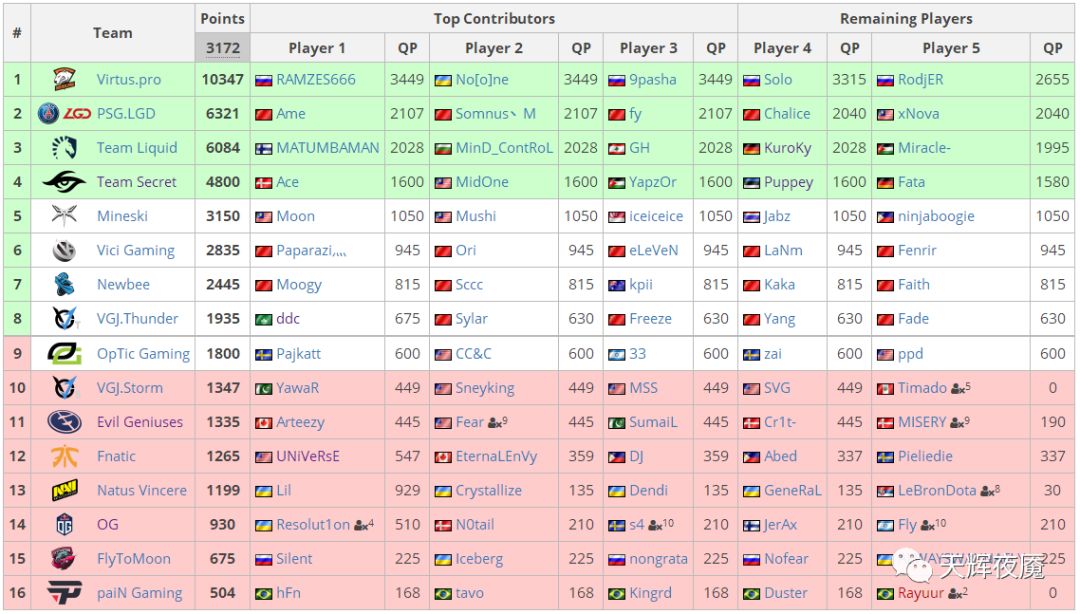
Task: Open player SumaiL profile link
Action: (653, 422)
